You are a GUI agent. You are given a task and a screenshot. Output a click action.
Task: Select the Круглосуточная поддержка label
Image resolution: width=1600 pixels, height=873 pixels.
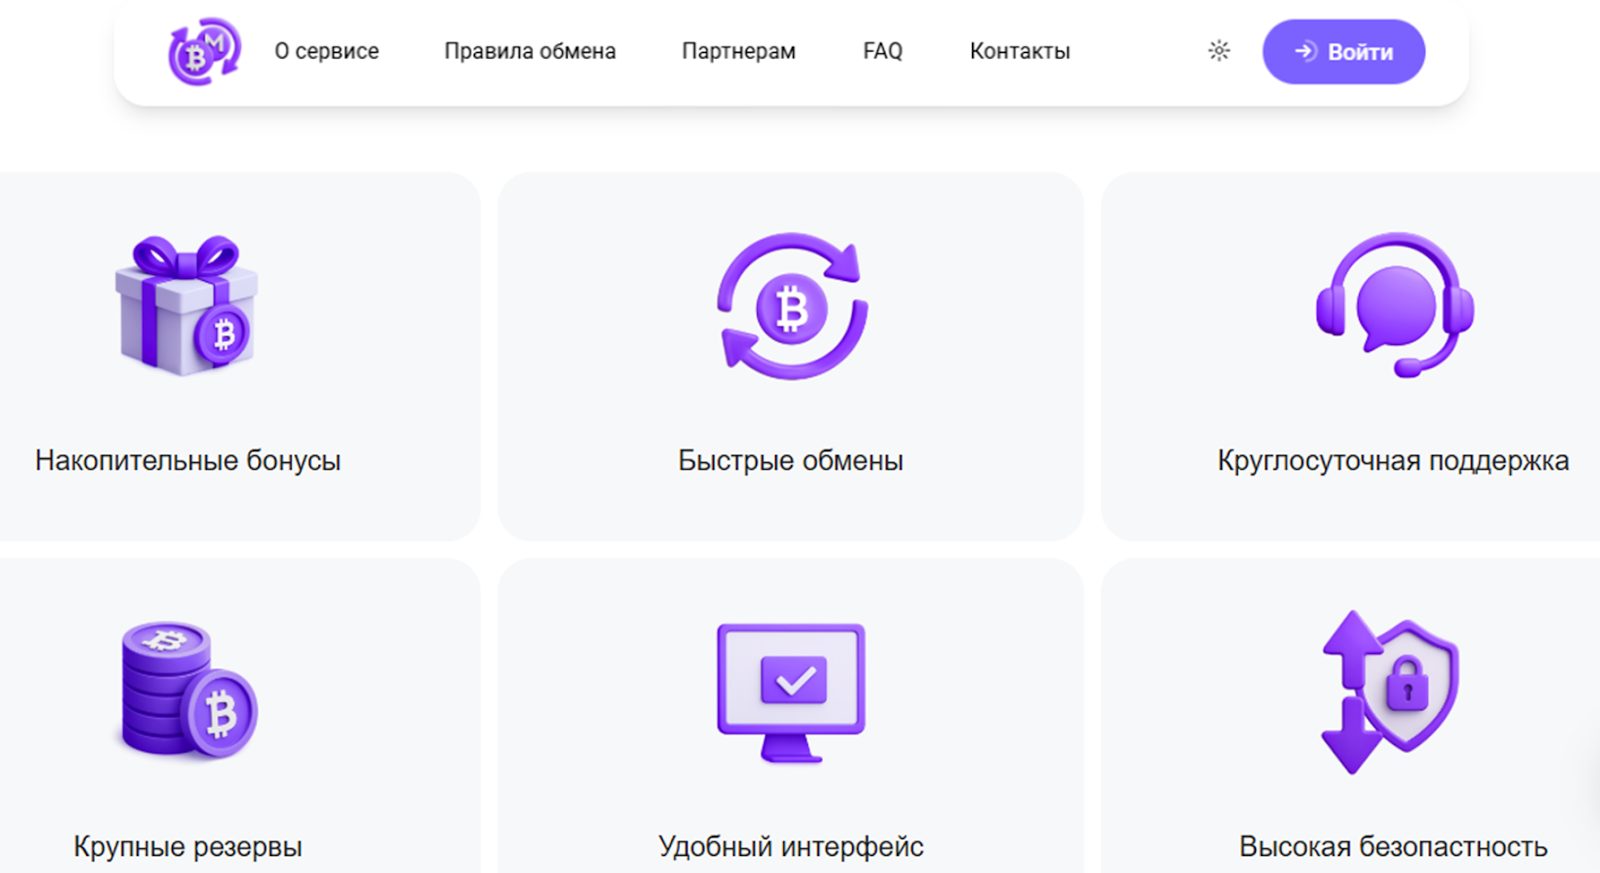pyautogui.click(x=1393, y=460)
